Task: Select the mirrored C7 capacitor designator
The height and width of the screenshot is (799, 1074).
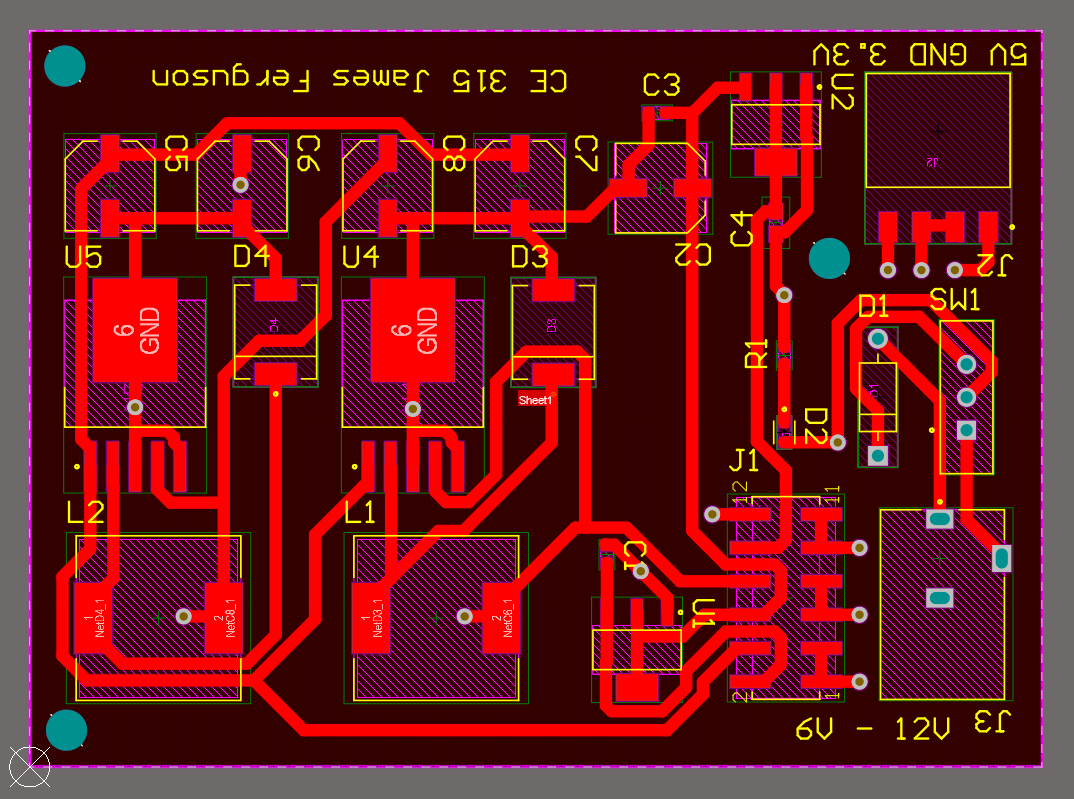Action: (x=586, y=153)
